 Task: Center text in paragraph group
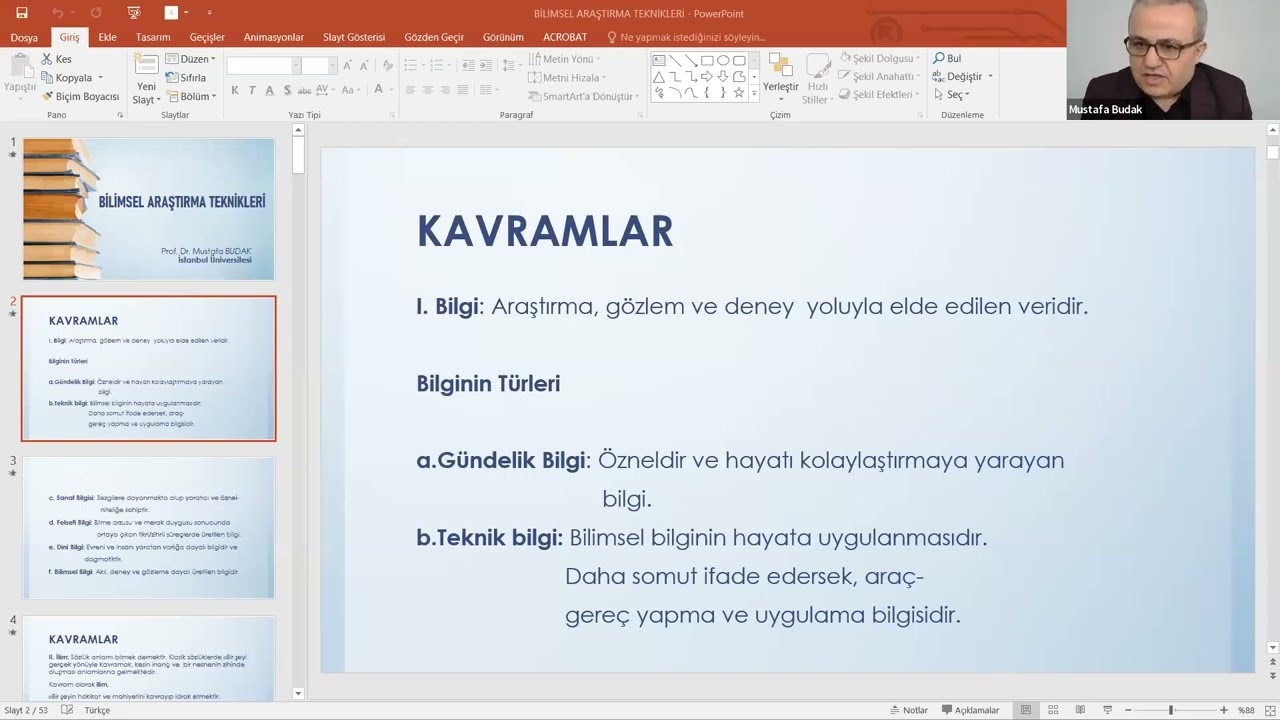[x=428, y=90]
